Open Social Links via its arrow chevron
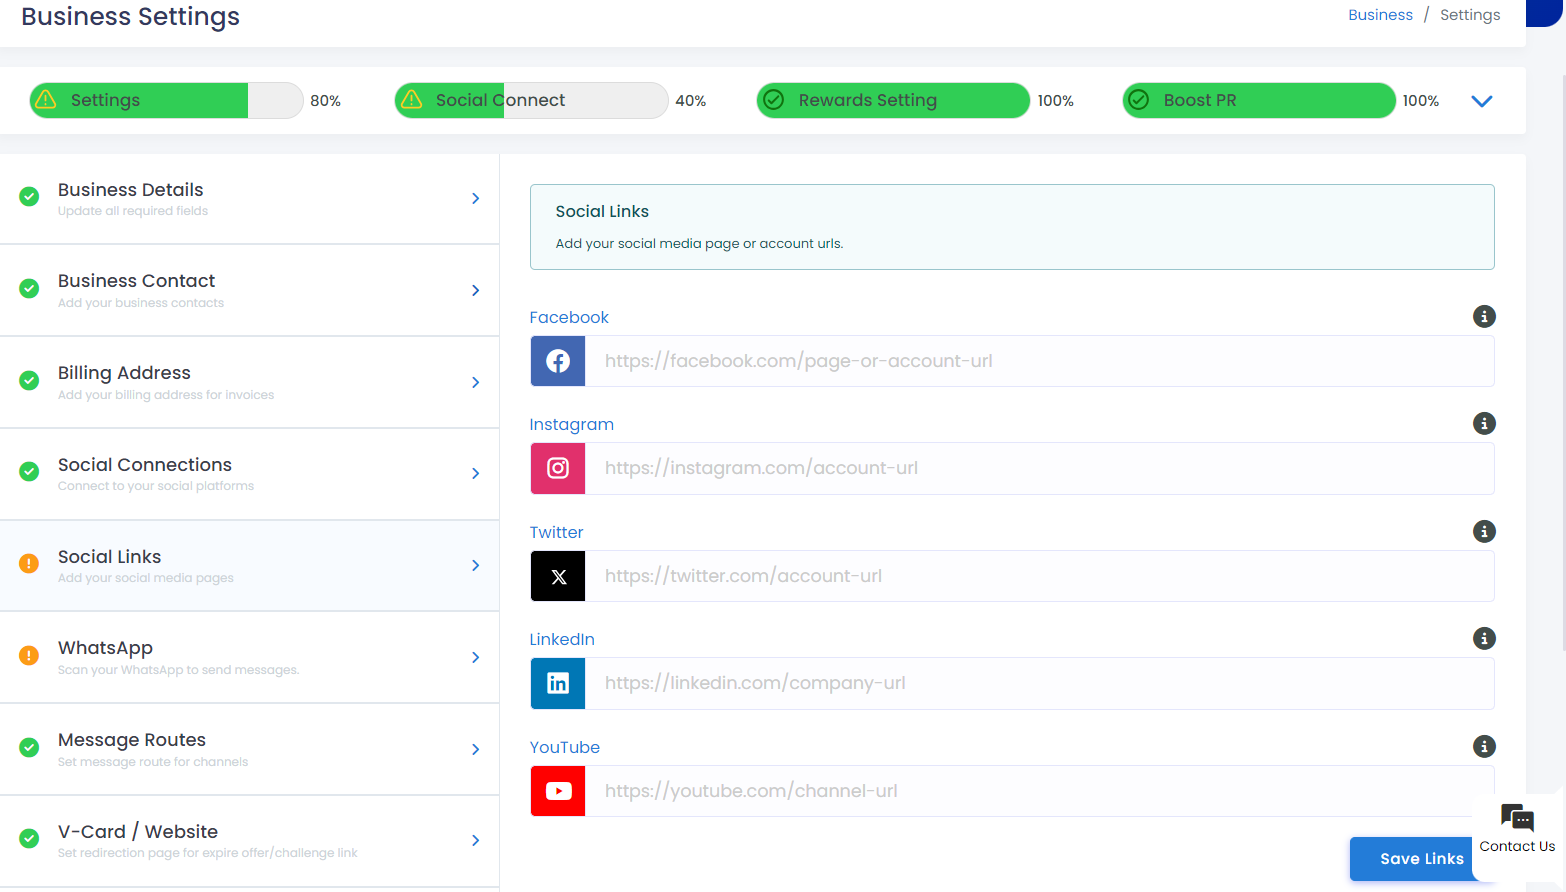The height and width of the screenshot is (892, 1566). (x=476, y=566)
